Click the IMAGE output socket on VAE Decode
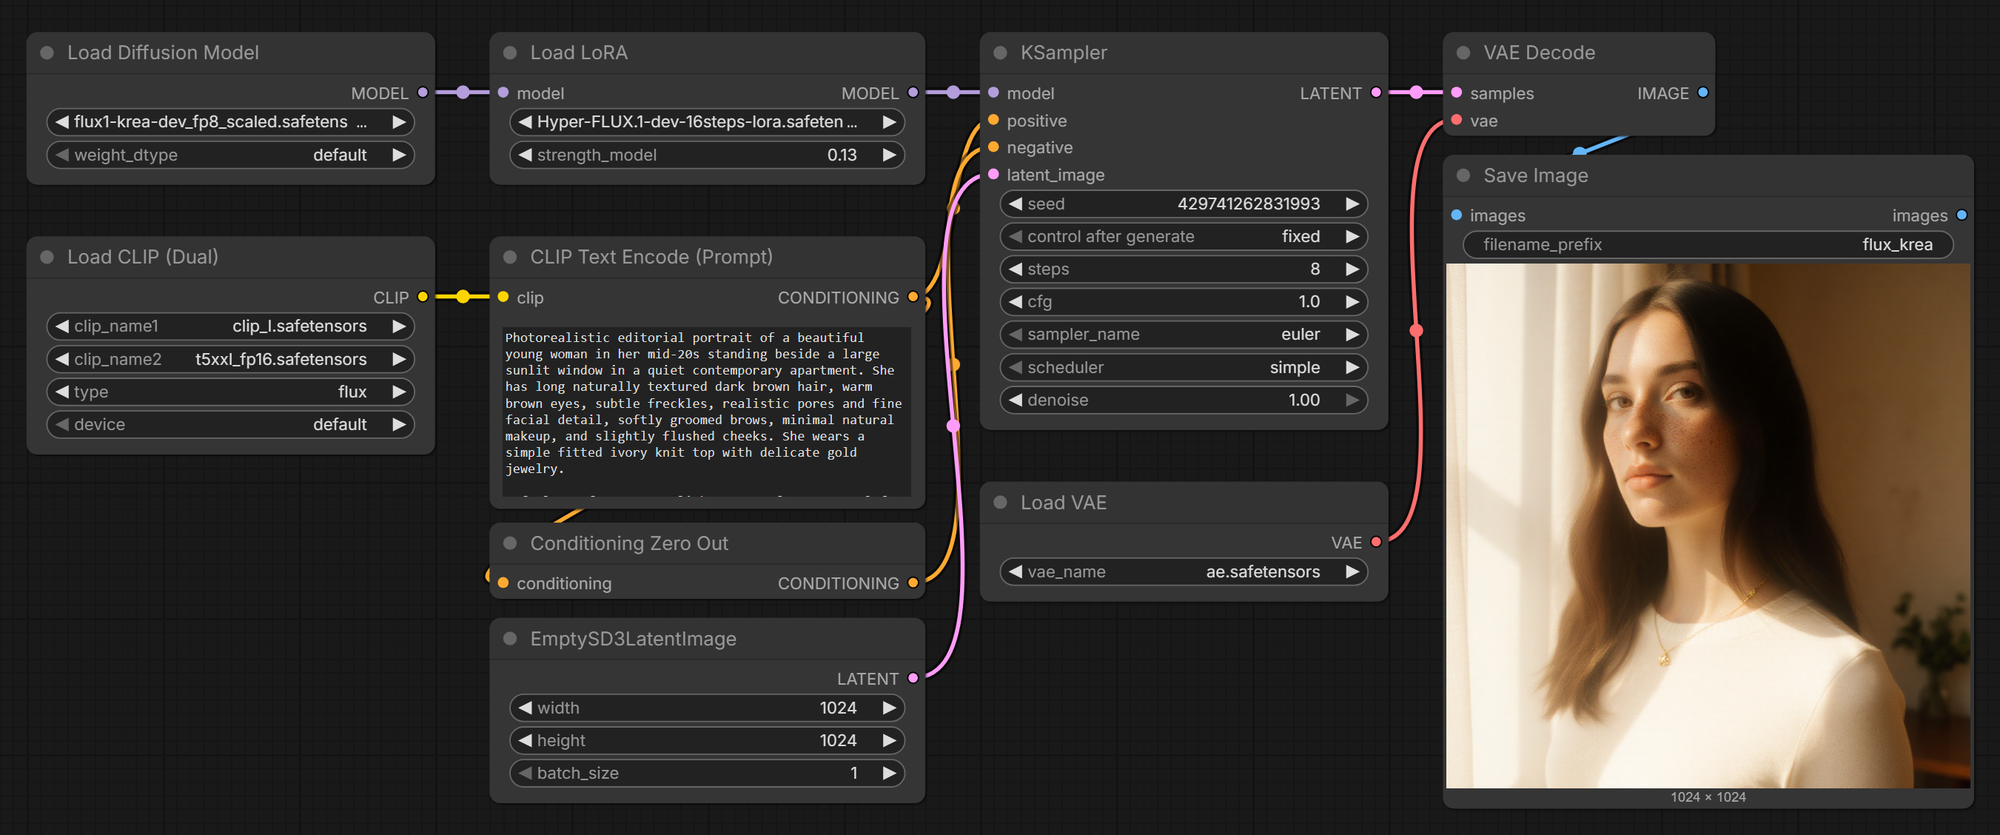The width and height of the screenshot is (2000, 835). pyautogui.click(x=1703, y=93)
